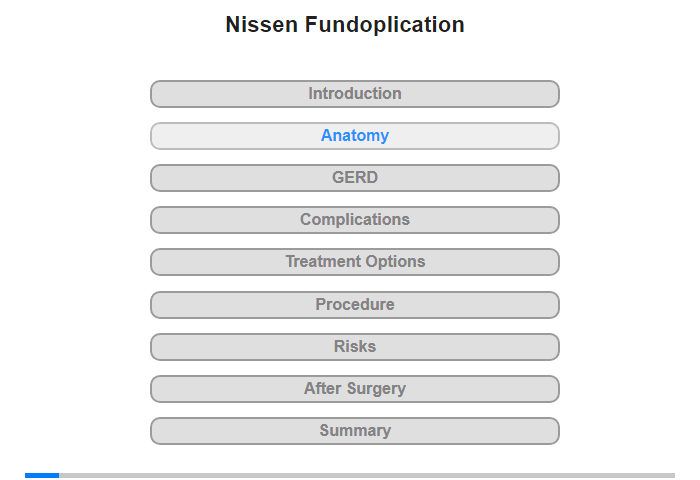The width and height of the screenshot is (700, 480).
Task: Pick the Summary entry at the bottom
Action: (355, 430)
